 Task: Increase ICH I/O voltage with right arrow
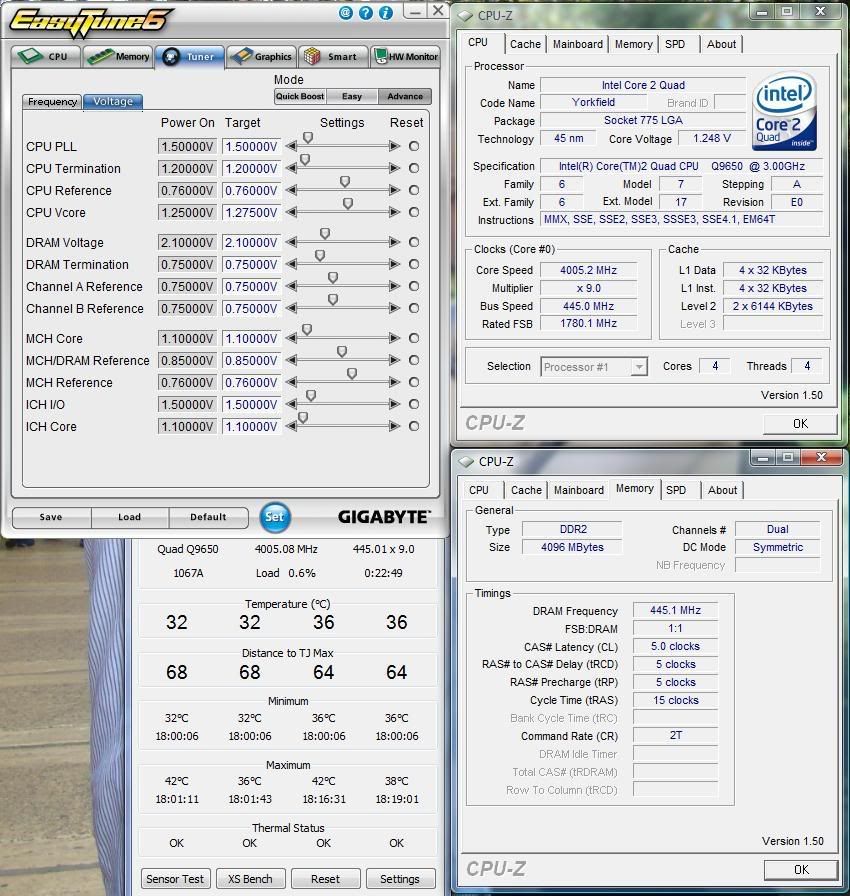click(x=394, y=404)
